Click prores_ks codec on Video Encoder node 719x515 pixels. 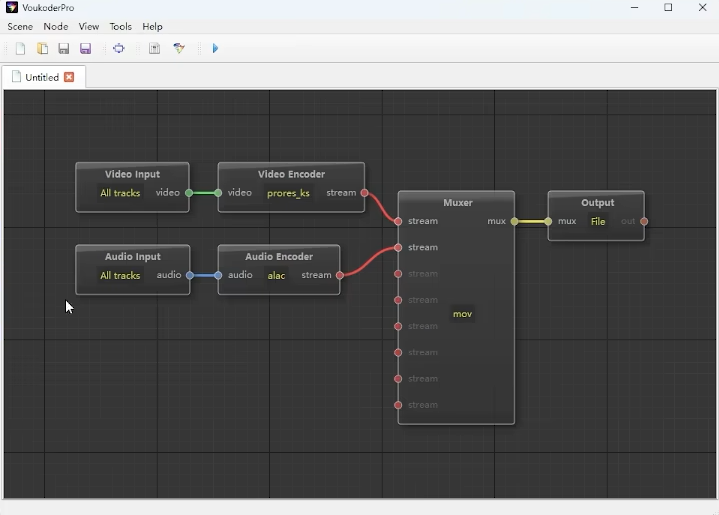click(x=288, y=194)
